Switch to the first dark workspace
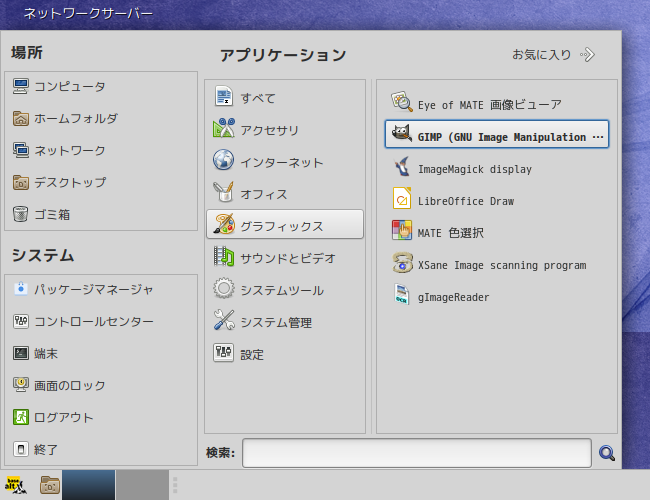The width and height of the screenshot is (650, 500). pos(89,485)
